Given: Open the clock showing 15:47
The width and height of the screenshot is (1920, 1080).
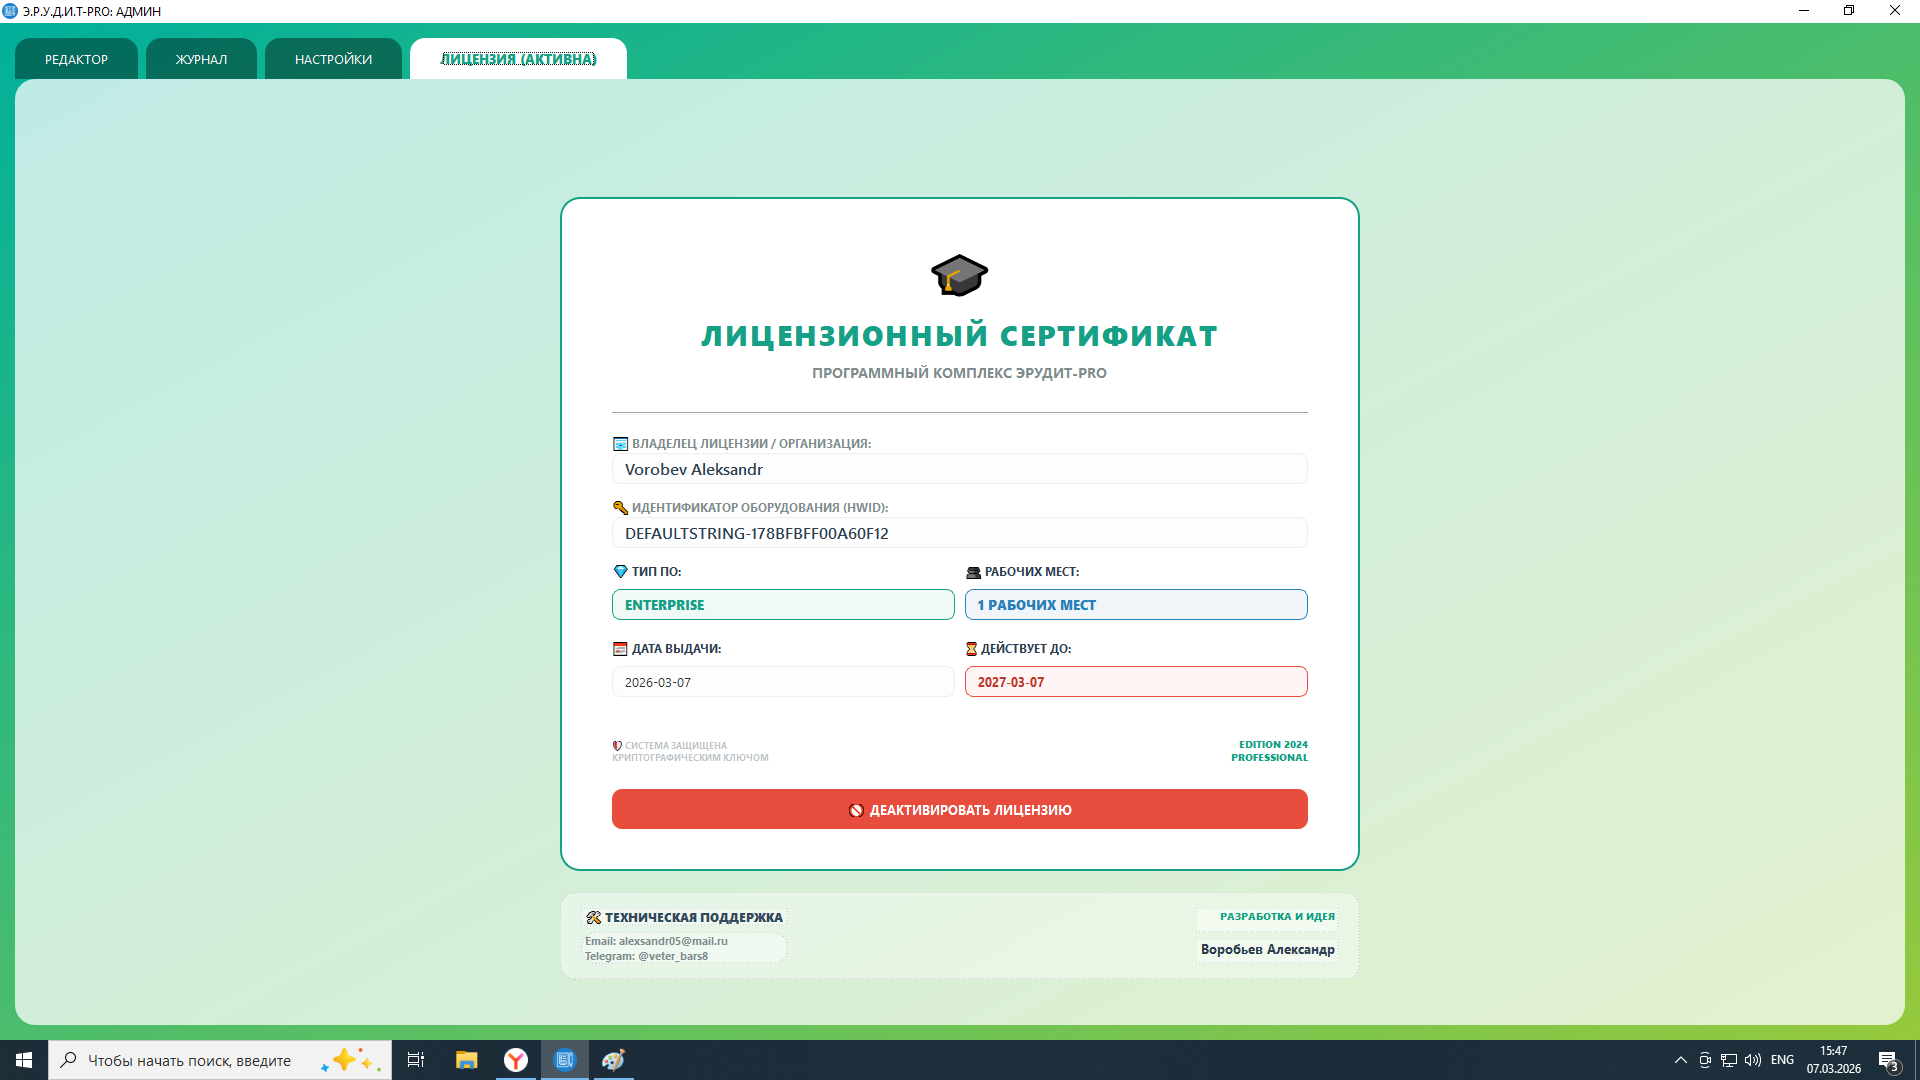Looking at the screenshot, I should point(1834,1060).
